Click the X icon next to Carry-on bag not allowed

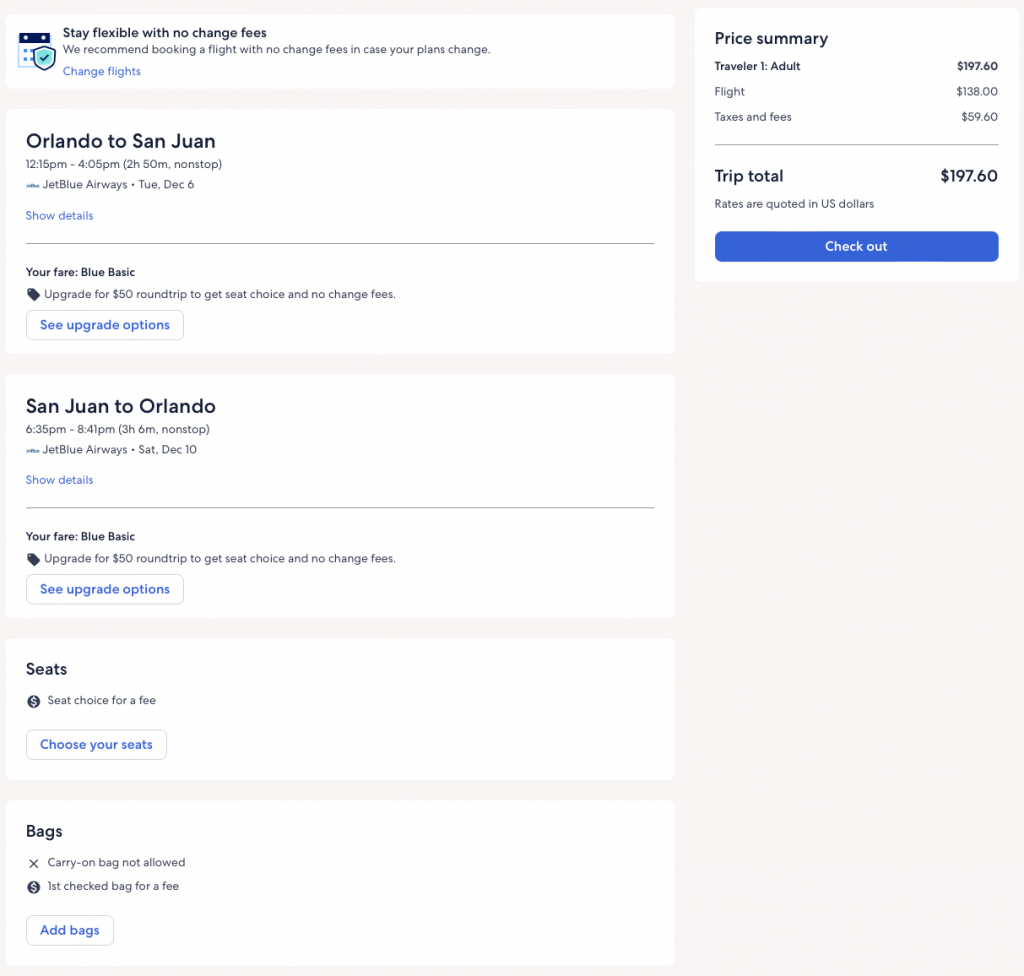(x=34, y=863)
